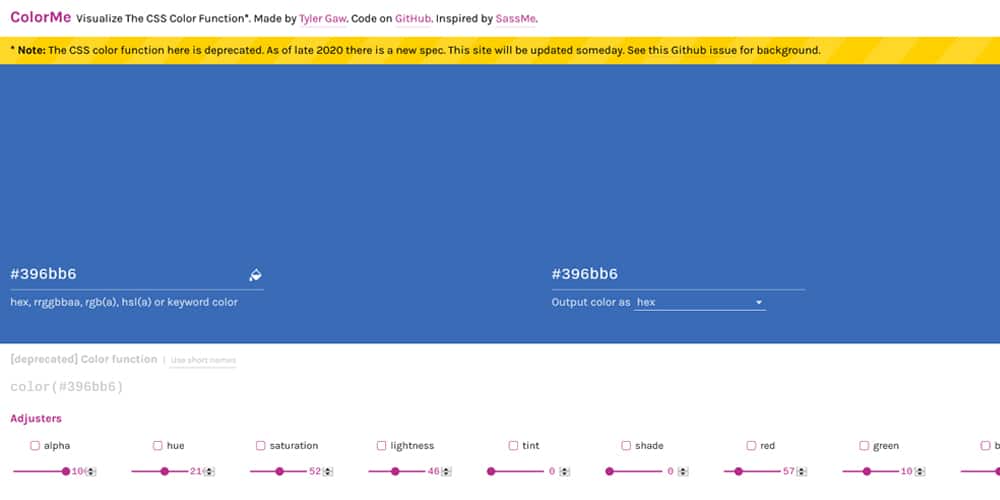Click the hue slider handle
The width and height of the screenshot is (1000, 500).
pyautogui.click(x=165, y=472)
